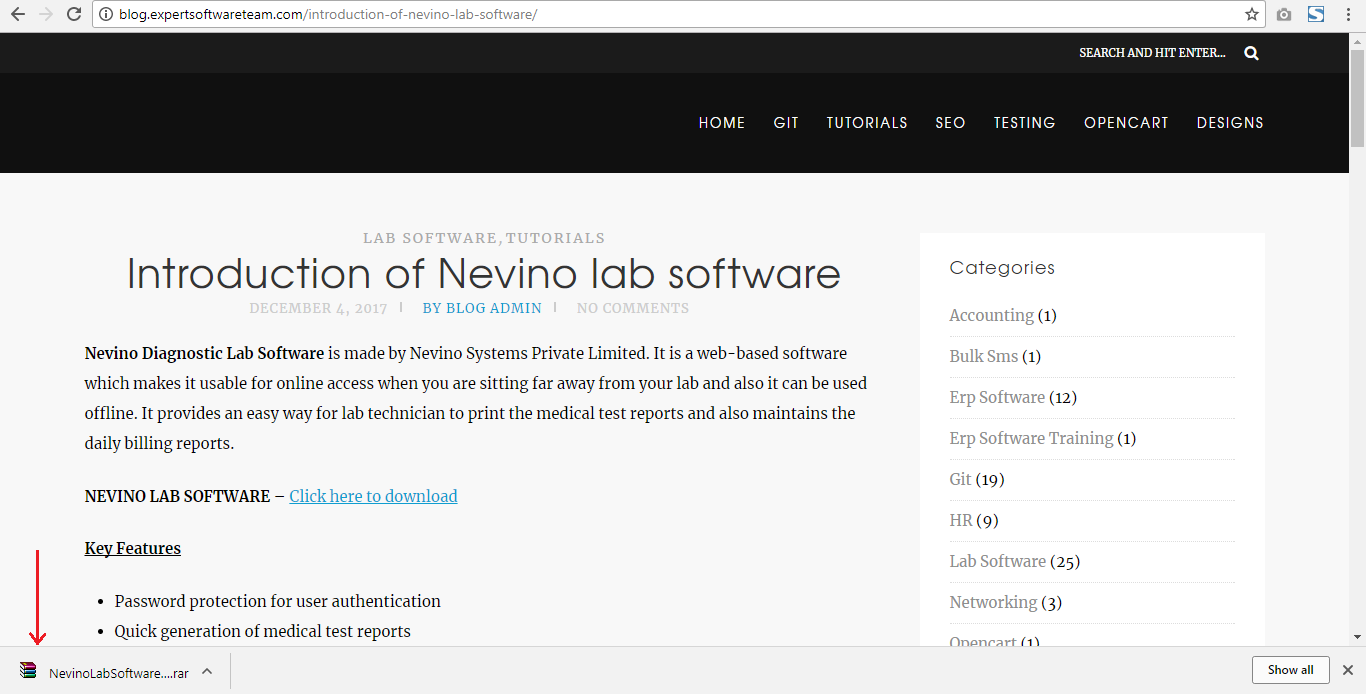
Task: Bookmark page using star icon
Action: pyautogui.click(x=1251, y=15)
